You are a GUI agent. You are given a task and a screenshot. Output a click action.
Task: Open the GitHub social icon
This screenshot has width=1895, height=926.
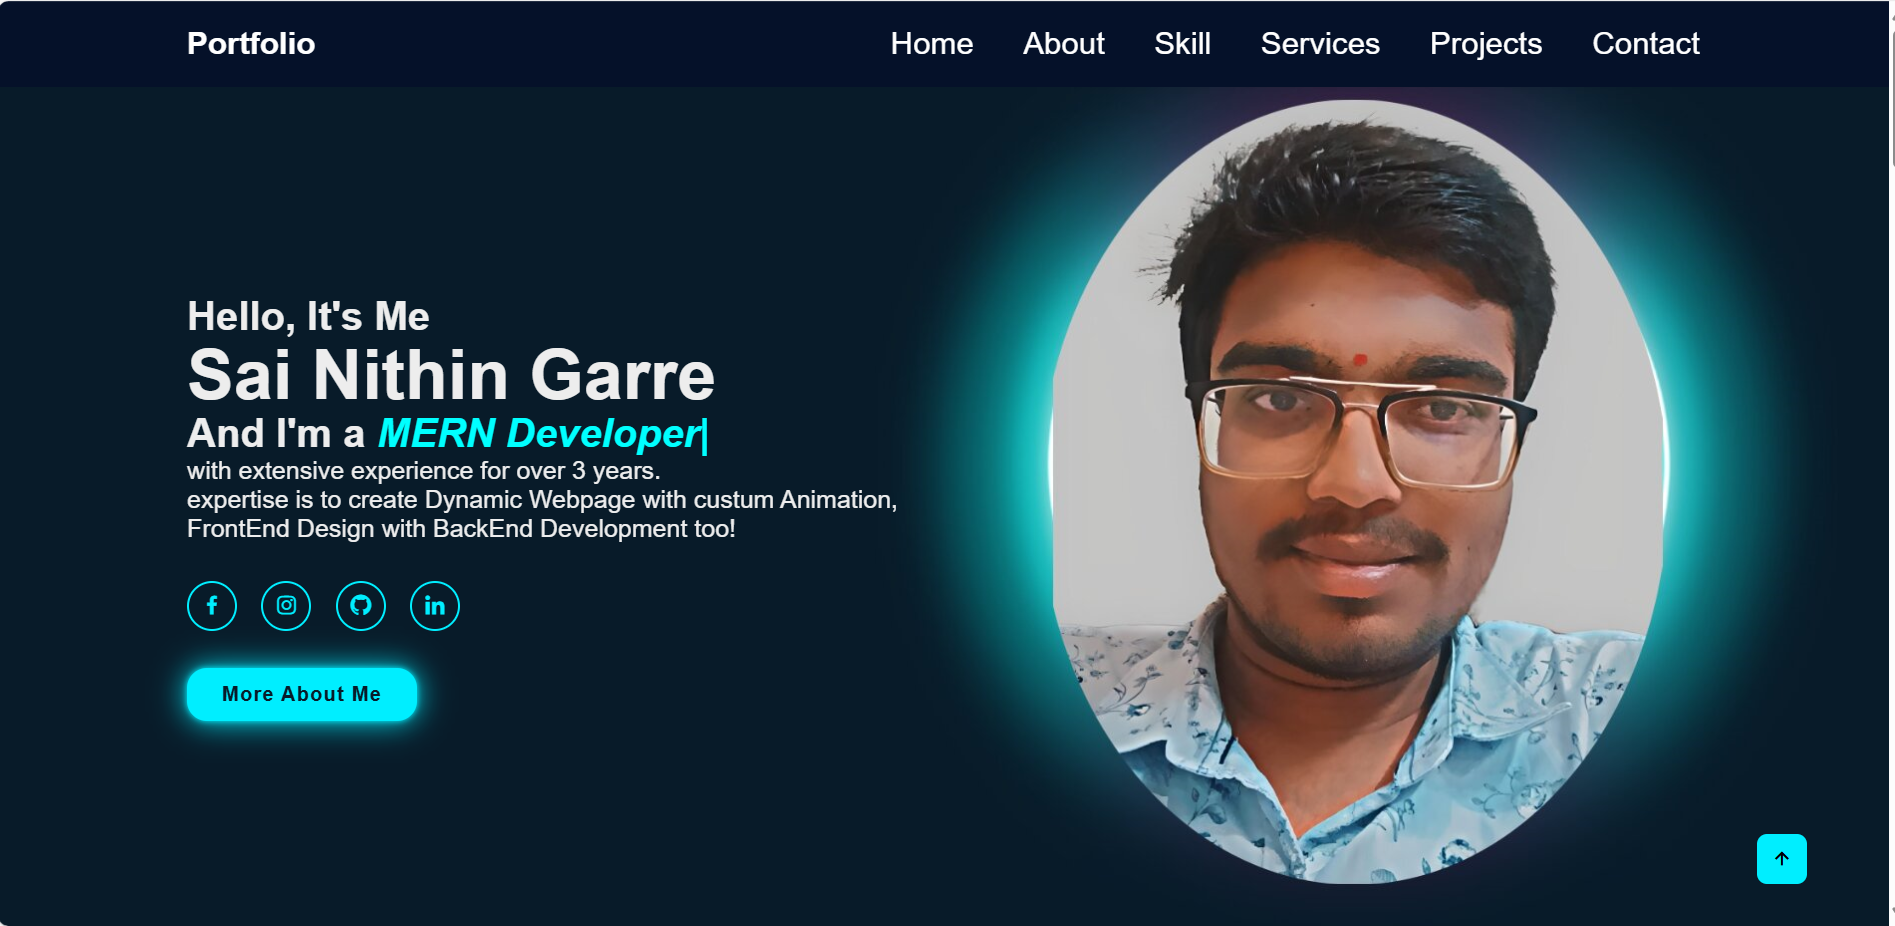point(360,605)
